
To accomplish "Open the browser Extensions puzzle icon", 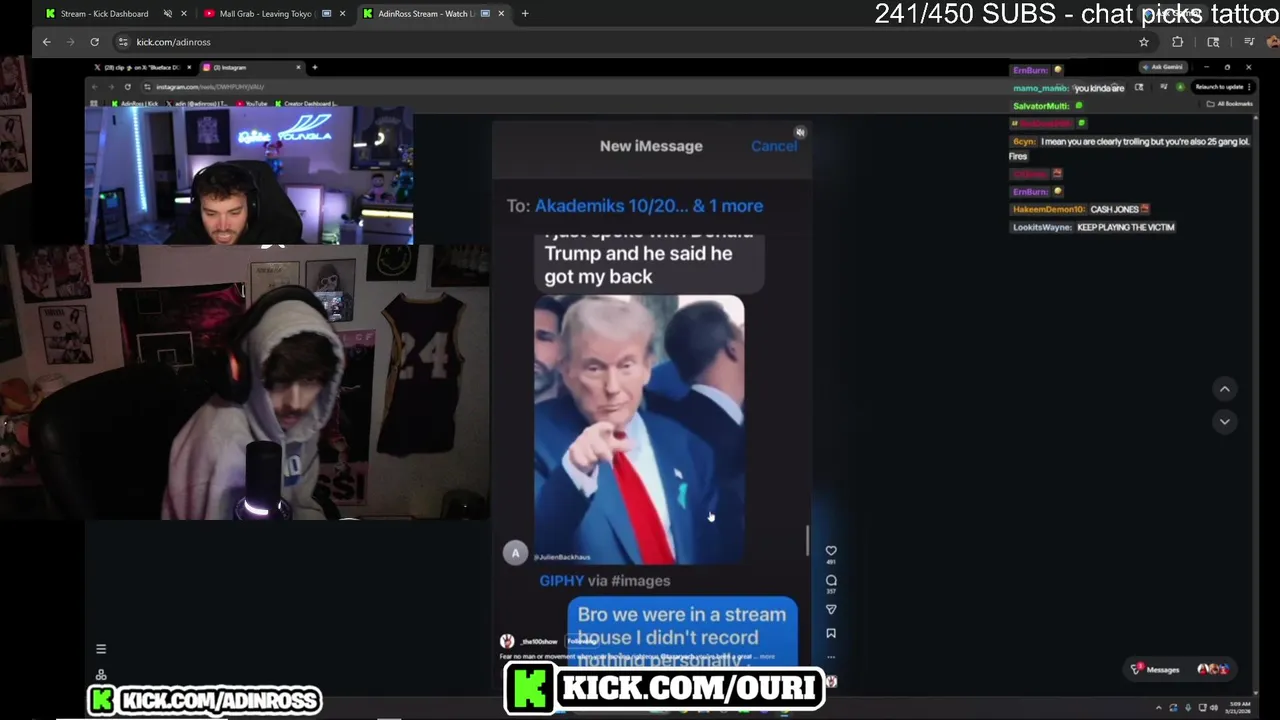I will pyautogui.click(x=1177, y=42).
